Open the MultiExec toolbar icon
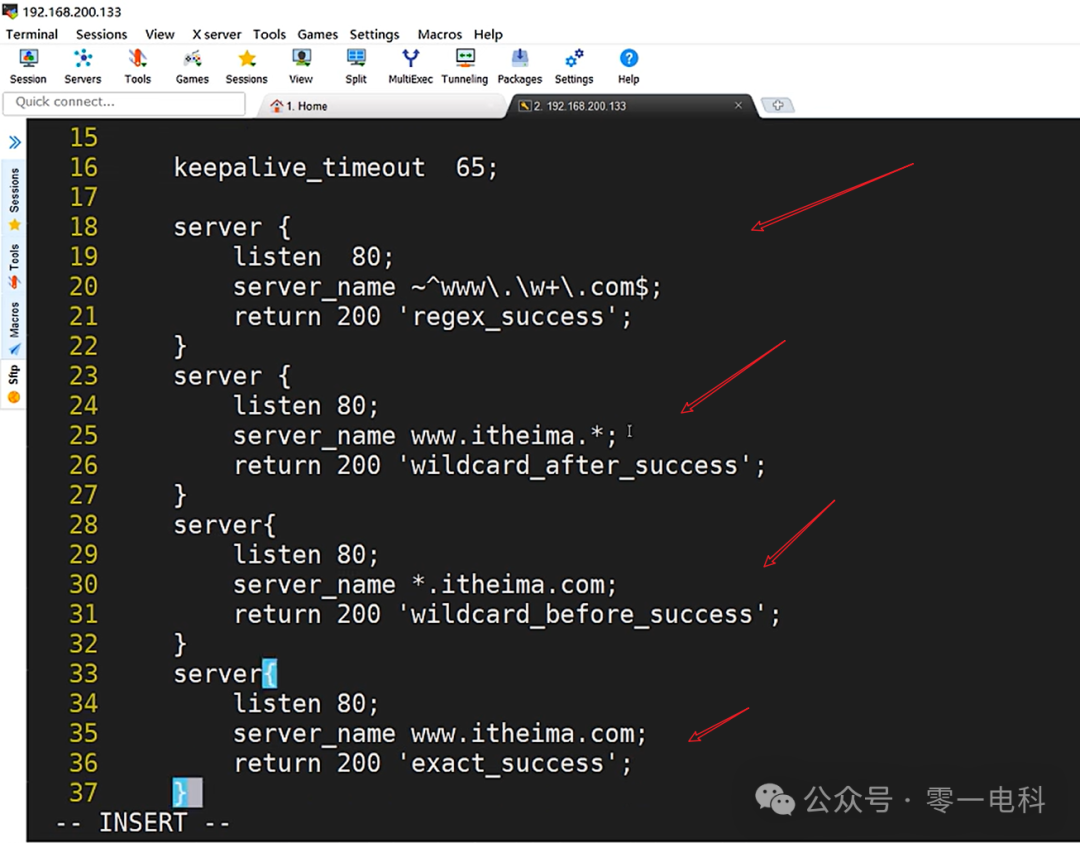Viewport: 1080px width, 843px height. tap(410, 65)
